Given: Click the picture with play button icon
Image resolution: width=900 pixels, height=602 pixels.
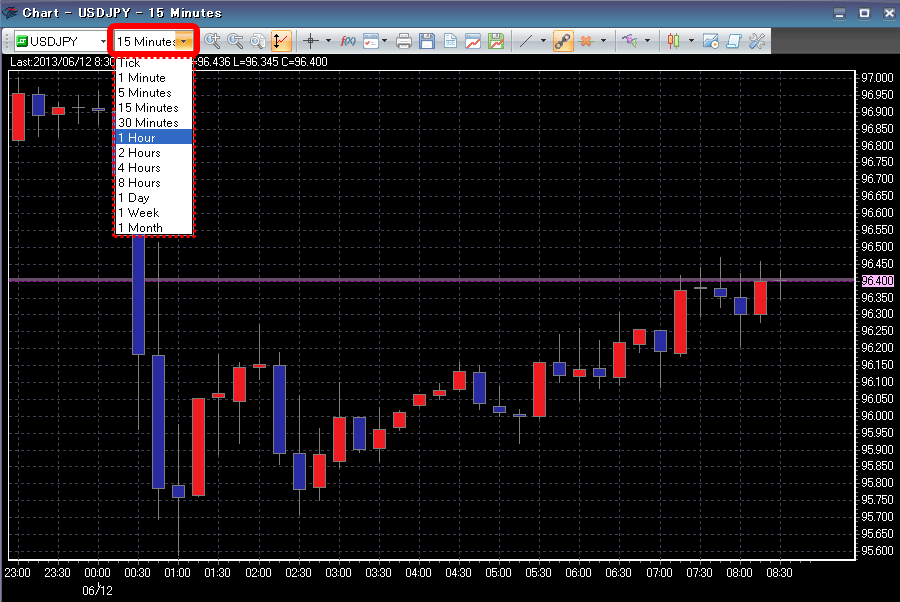Looking at the screenshot, I should pyautogui.click(x=711, y=41).
